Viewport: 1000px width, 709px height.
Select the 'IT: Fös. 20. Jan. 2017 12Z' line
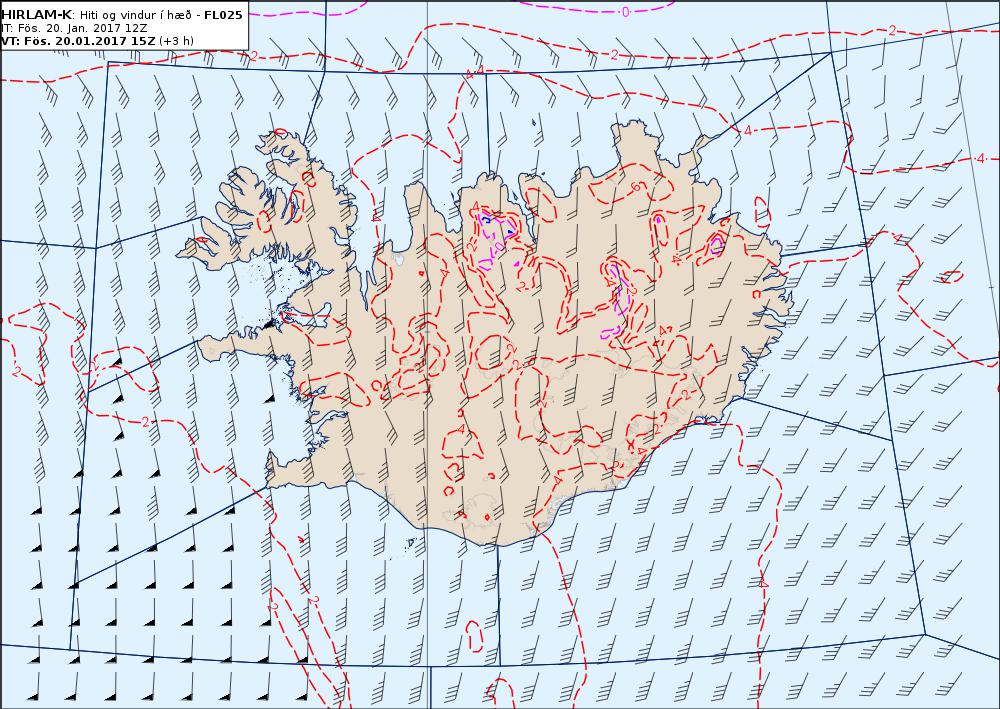(74, 28)
